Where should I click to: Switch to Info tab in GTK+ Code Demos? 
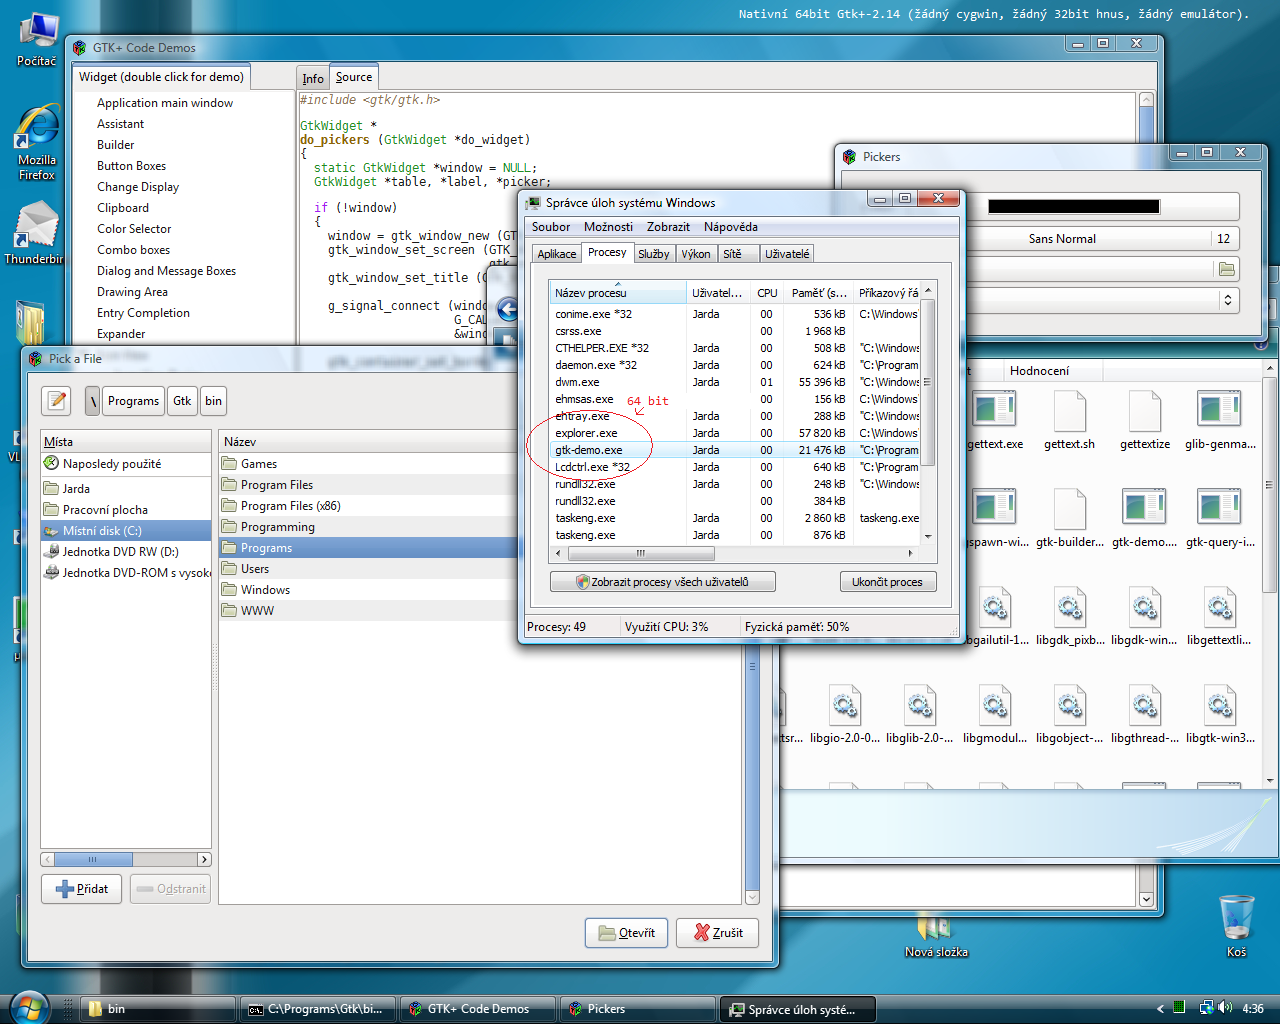pyautogui.click(x=313, y=78)
